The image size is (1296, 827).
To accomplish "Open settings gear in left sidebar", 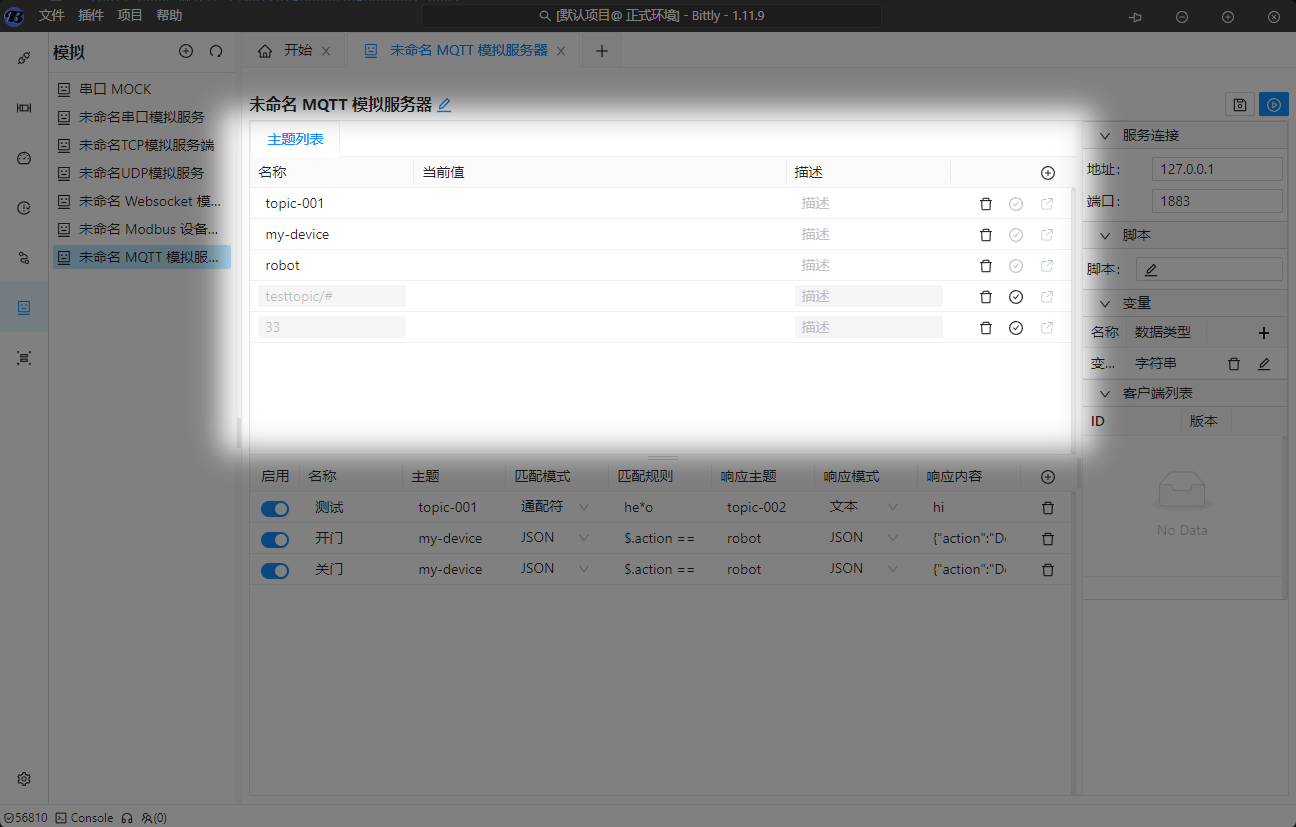I will [24, 779].
